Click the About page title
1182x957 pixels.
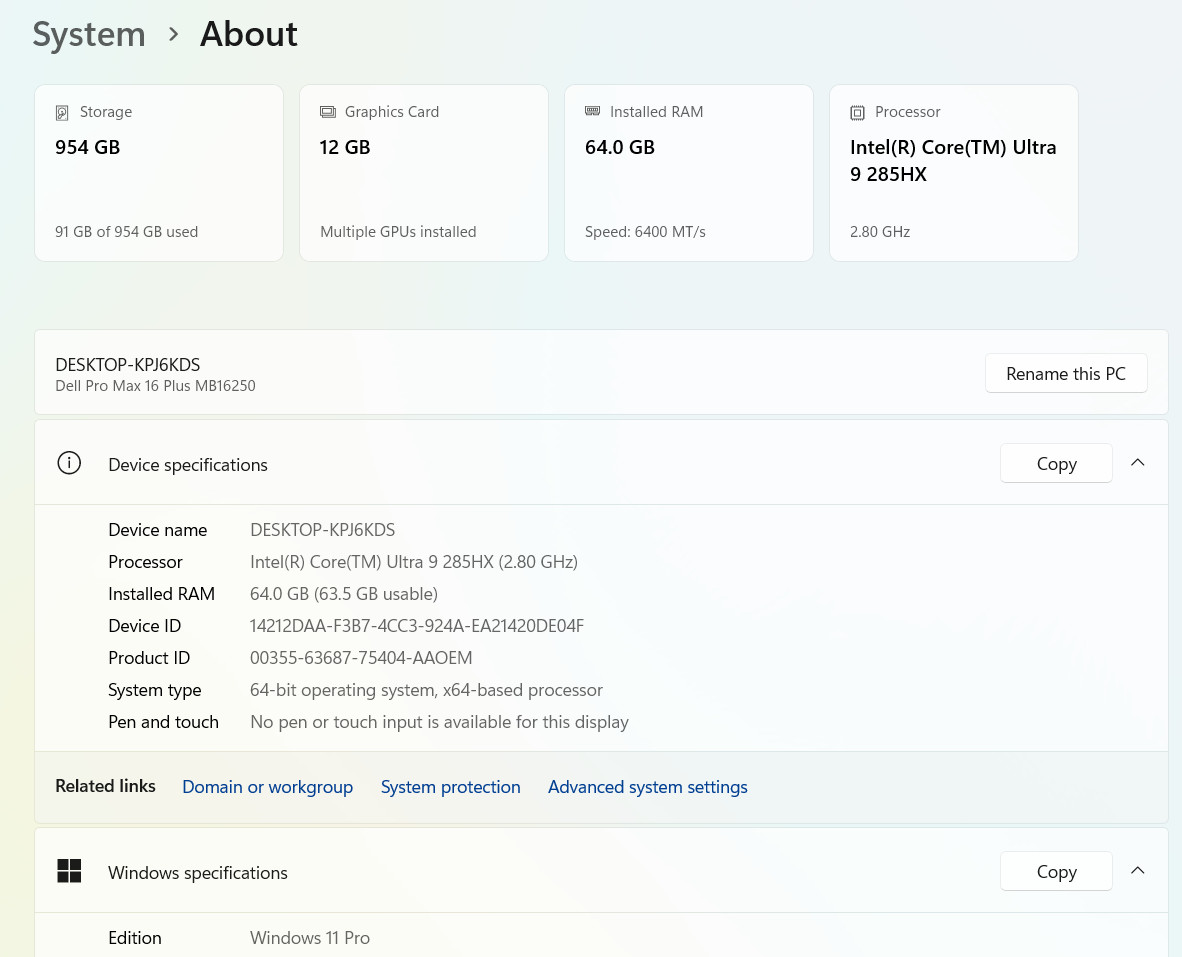click(249, 34)
